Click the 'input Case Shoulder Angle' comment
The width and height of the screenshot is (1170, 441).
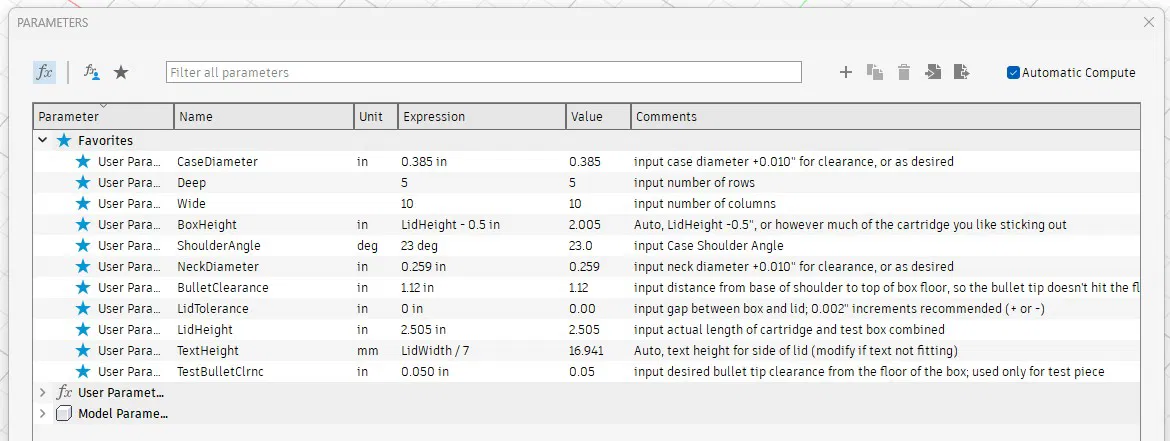[x=709, y=245]
